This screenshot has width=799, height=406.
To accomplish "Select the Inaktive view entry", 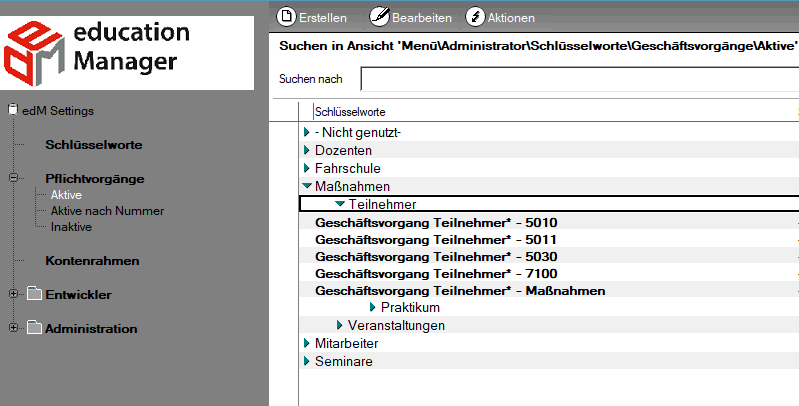I will pyautogui.click(x=71, y=227).
